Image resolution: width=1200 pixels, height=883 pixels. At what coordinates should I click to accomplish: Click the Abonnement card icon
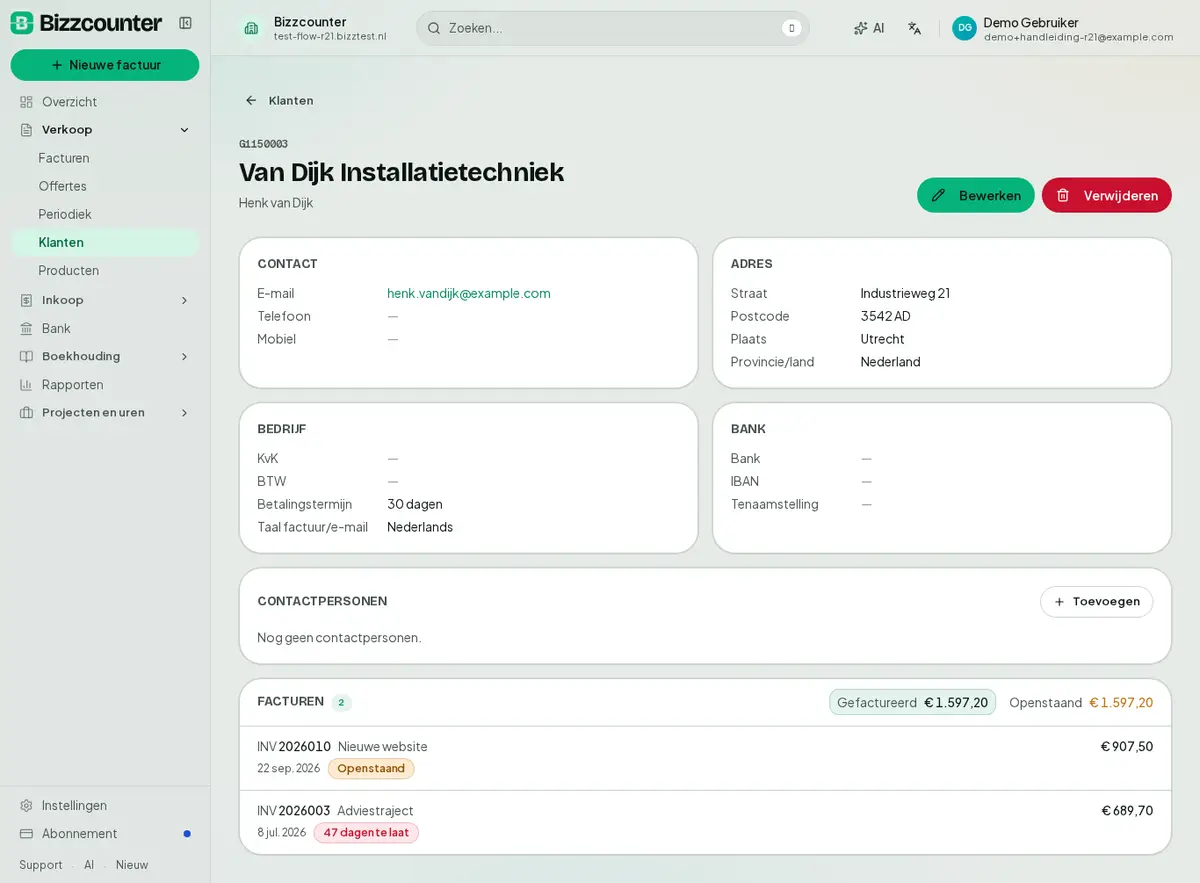click(x=26, y=833)
